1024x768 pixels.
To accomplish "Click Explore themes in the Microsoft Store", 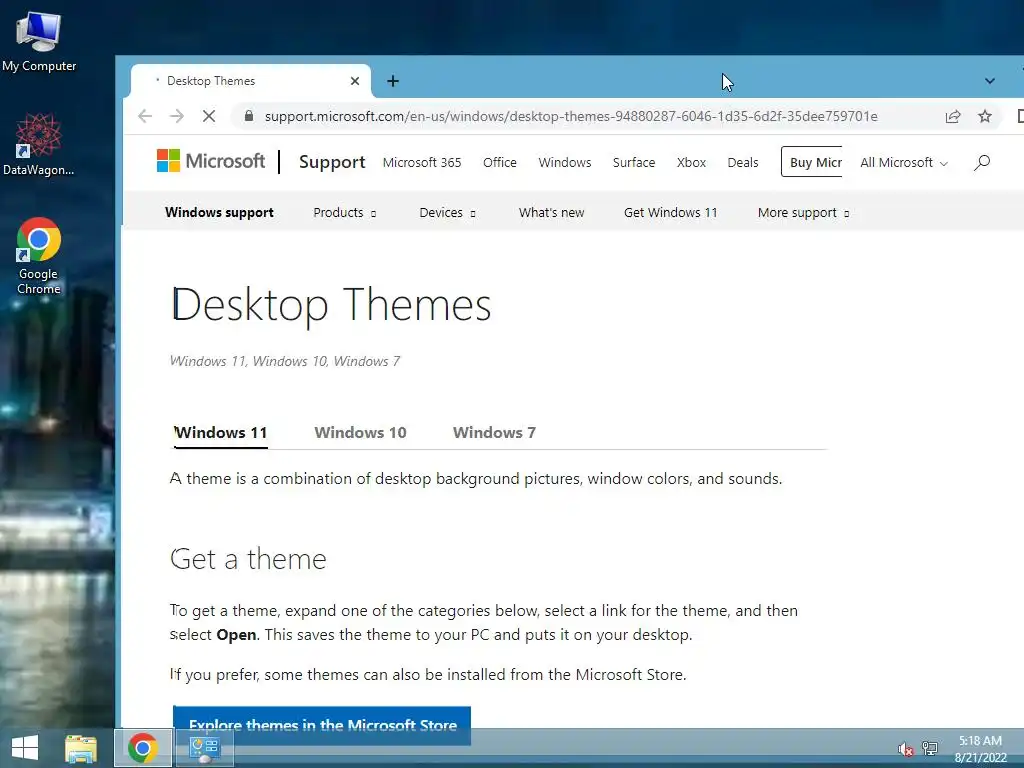I will 322,725.
